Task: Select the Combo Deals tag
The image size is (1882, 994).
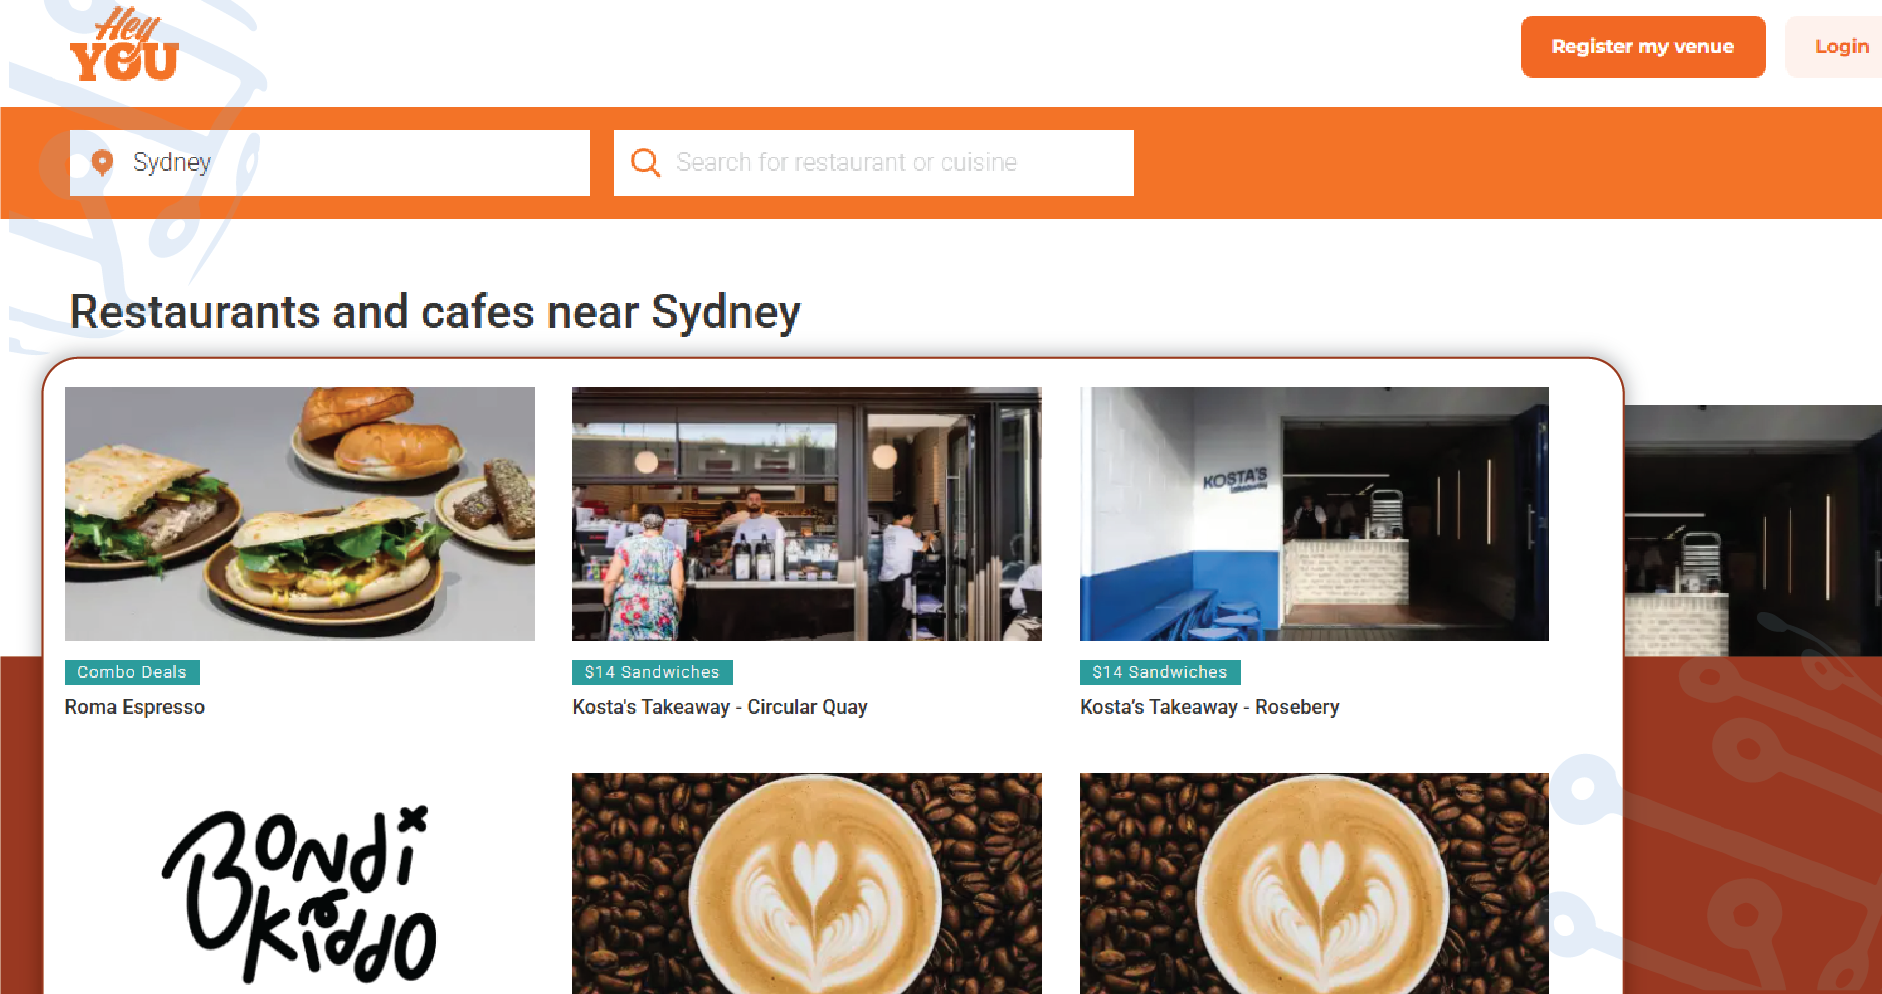Action: click(x=132, y=672)
